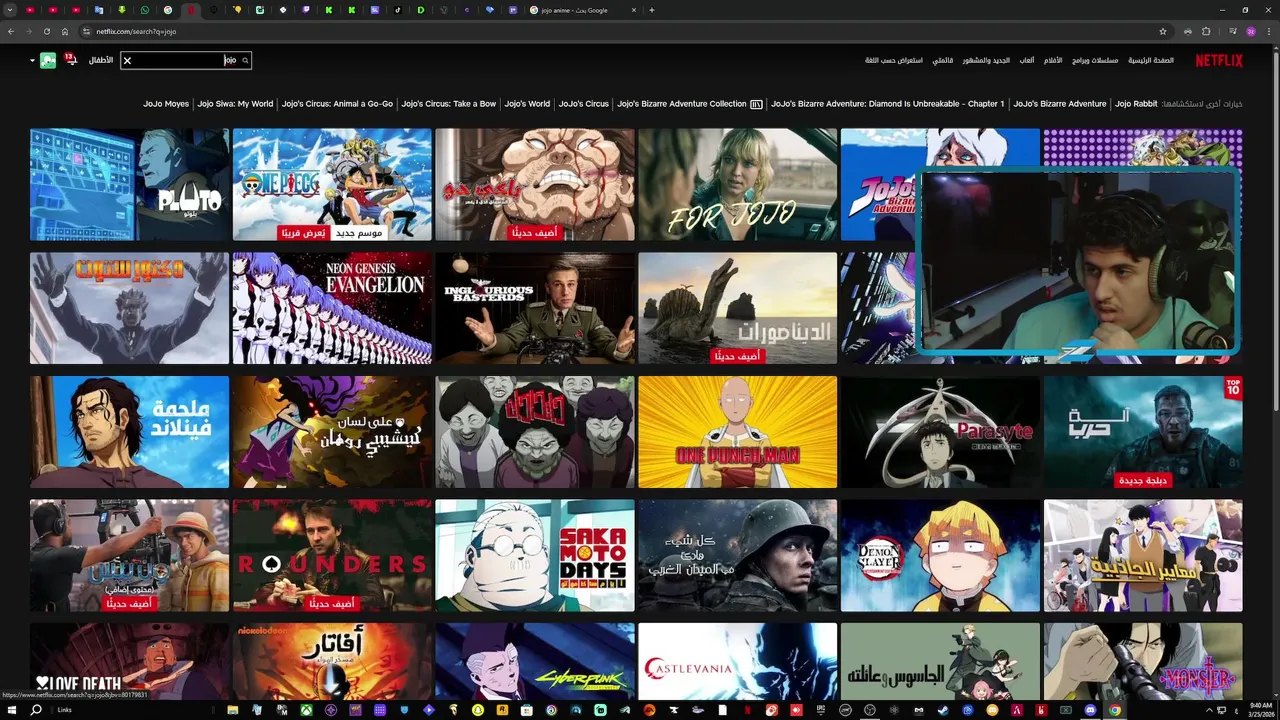
Task: Select JoJo's Circus: Animal a Go-Go suggestion
Action: pos(337,104)
